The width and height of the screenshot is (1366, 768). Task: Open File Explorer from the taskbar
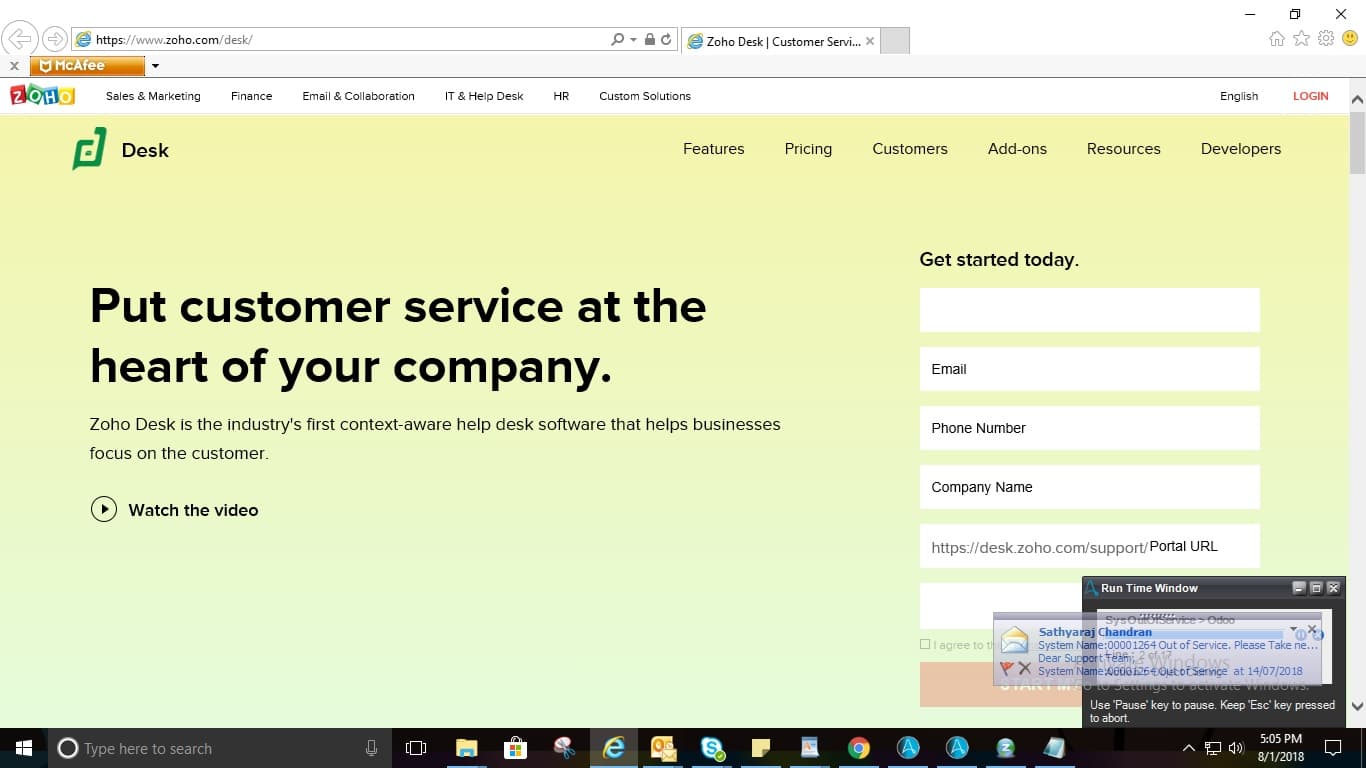coord(466,748)
